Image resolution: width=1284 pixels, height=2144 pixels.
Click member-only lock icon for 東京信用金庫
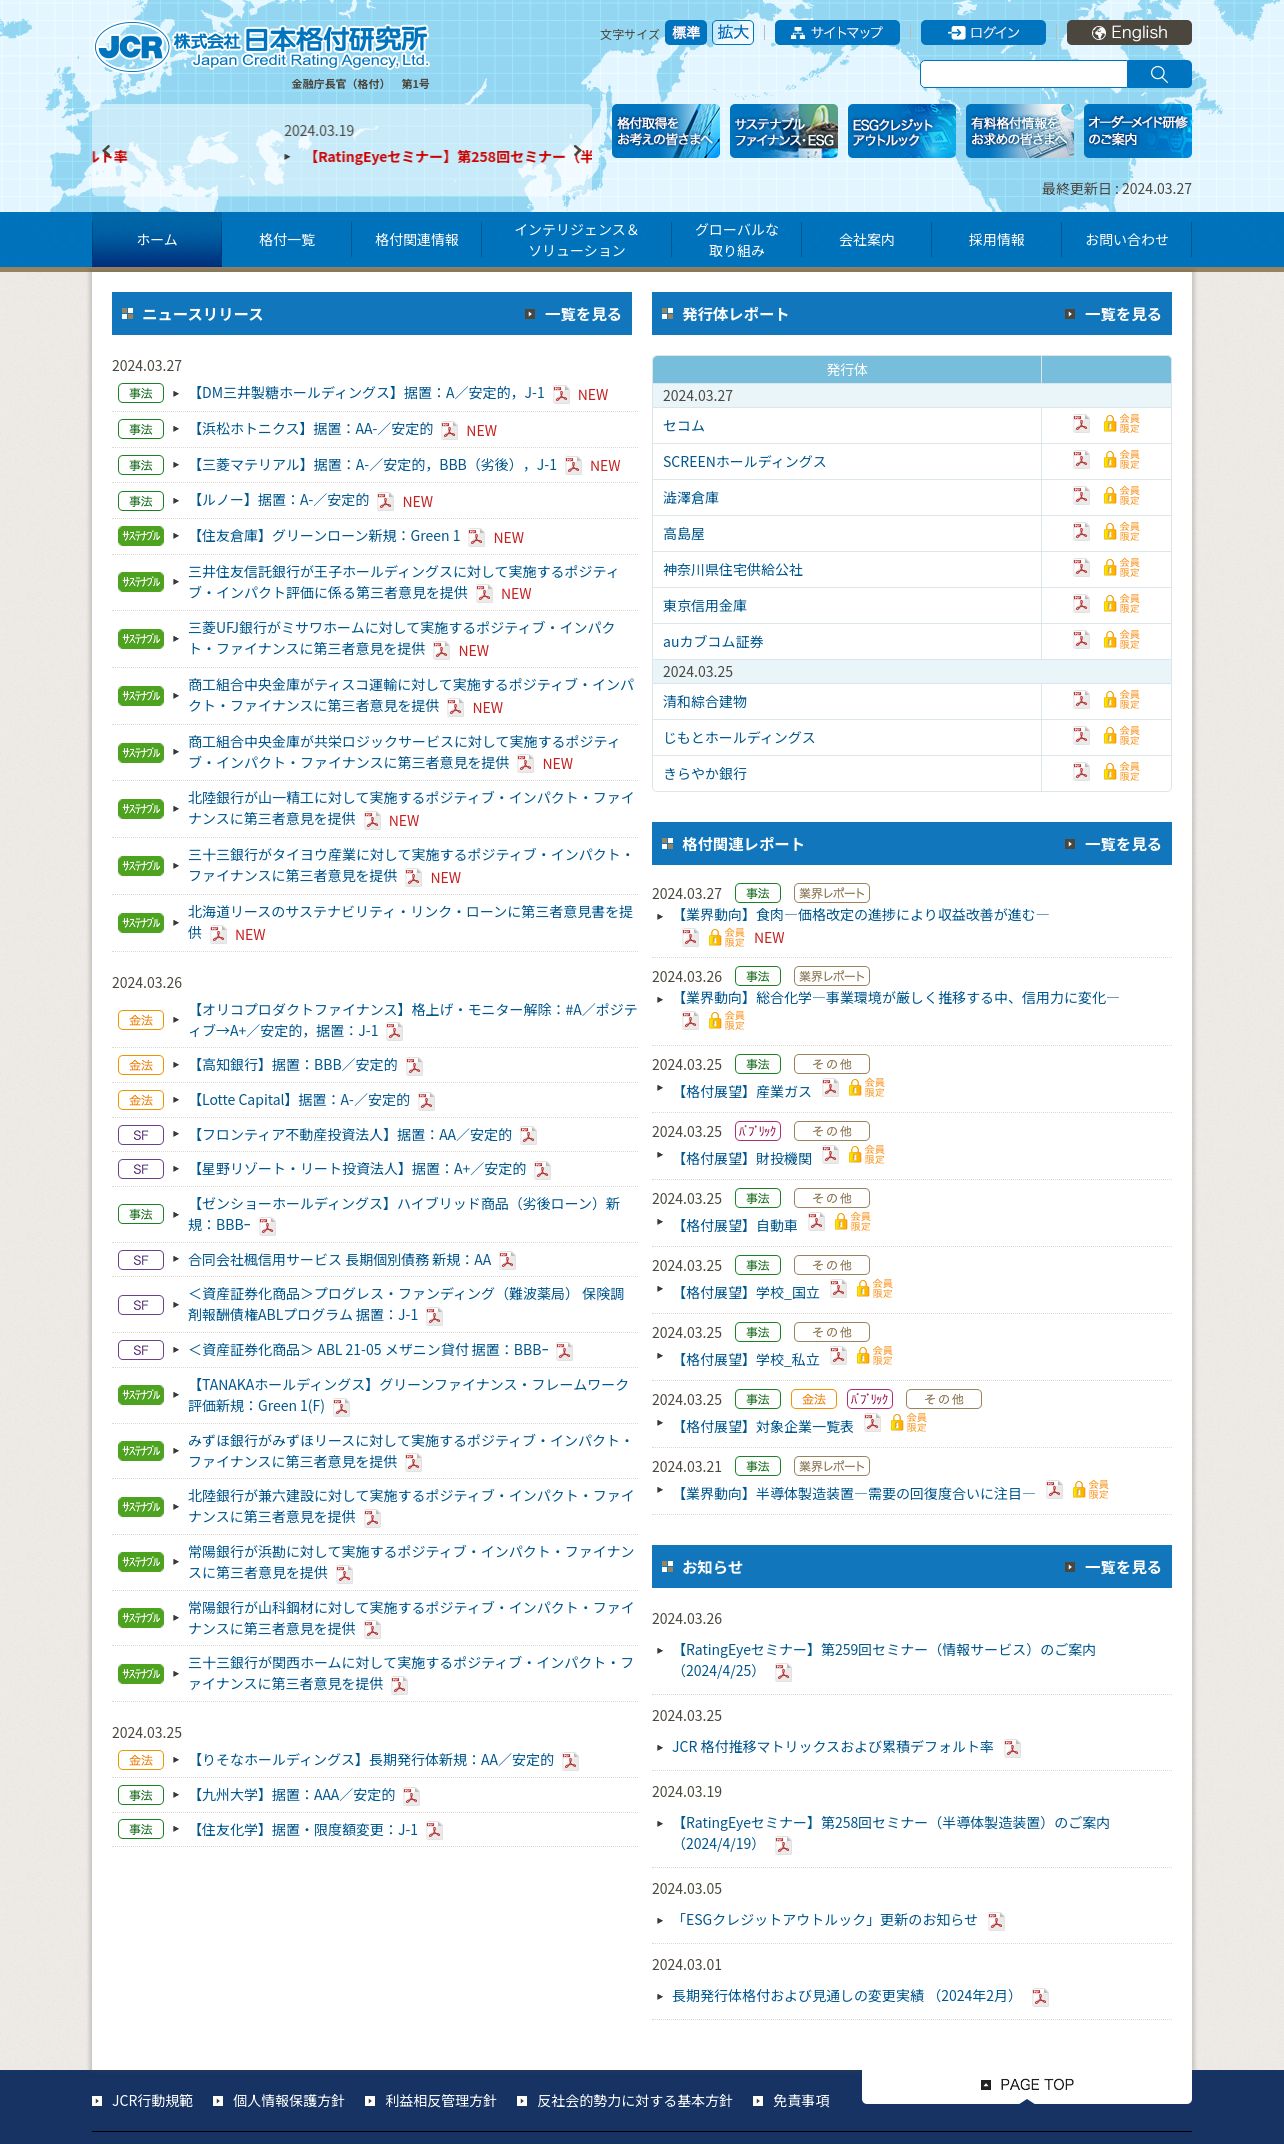point(1121,604)
